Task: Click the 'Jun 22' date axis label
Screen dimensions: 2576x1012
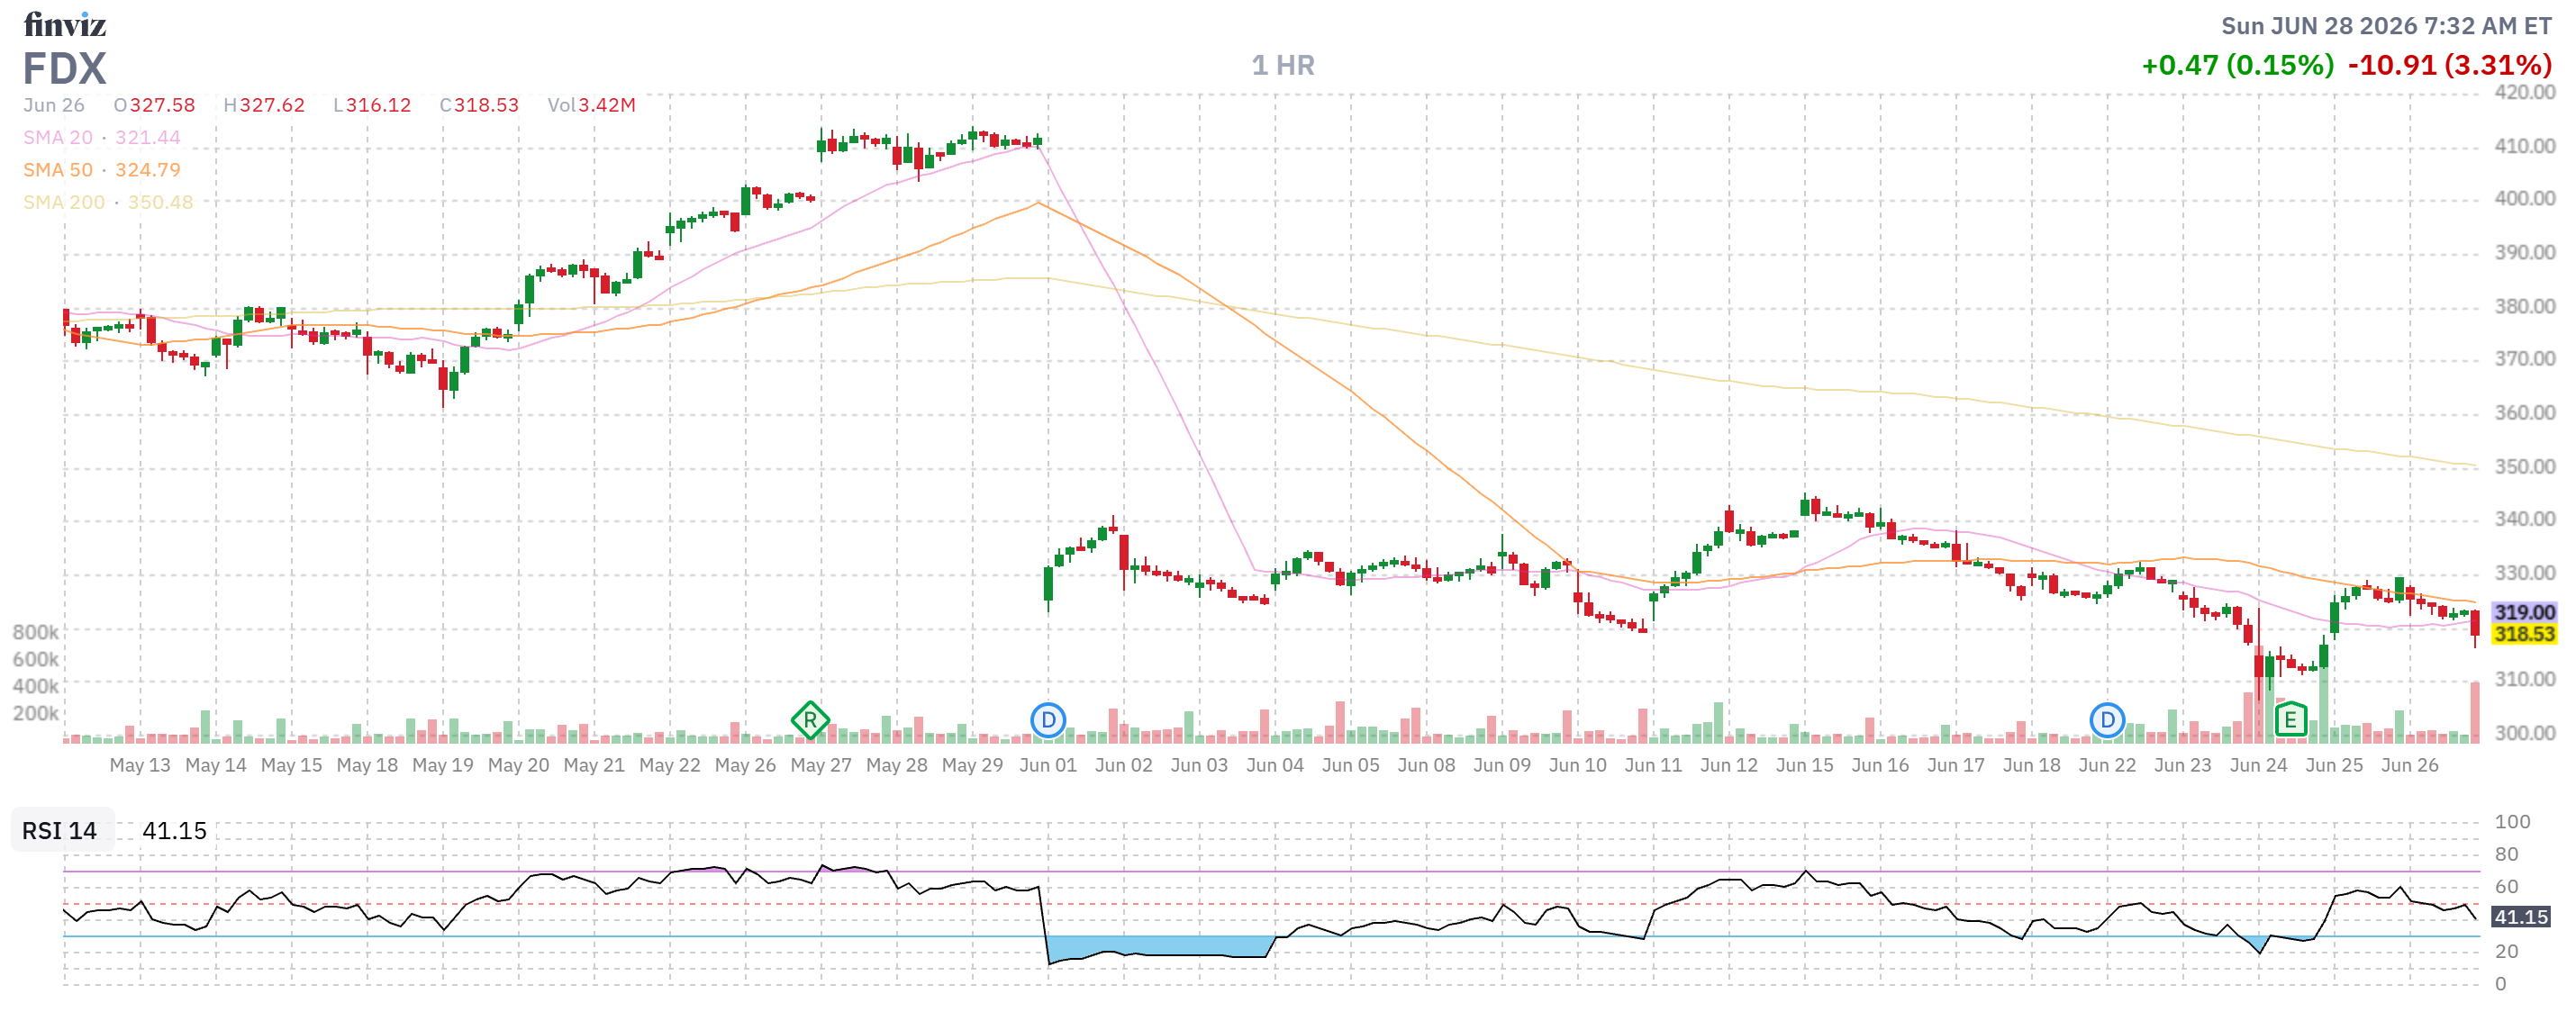Action: (x=2107, y=765)
